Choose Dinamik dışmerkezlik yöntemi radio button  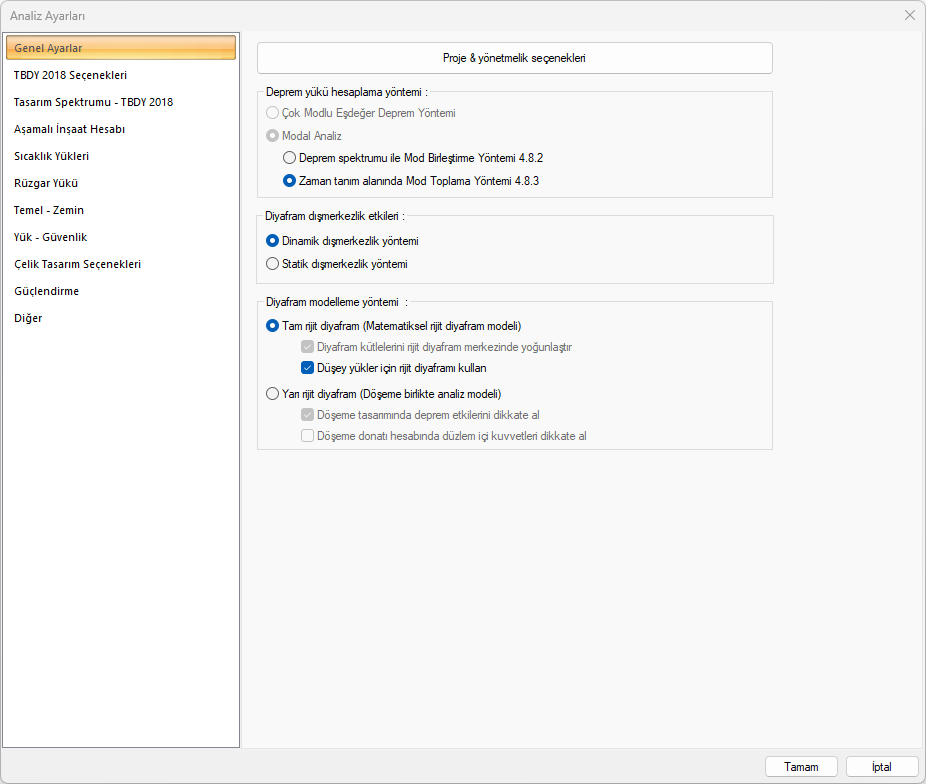point(273,241)
